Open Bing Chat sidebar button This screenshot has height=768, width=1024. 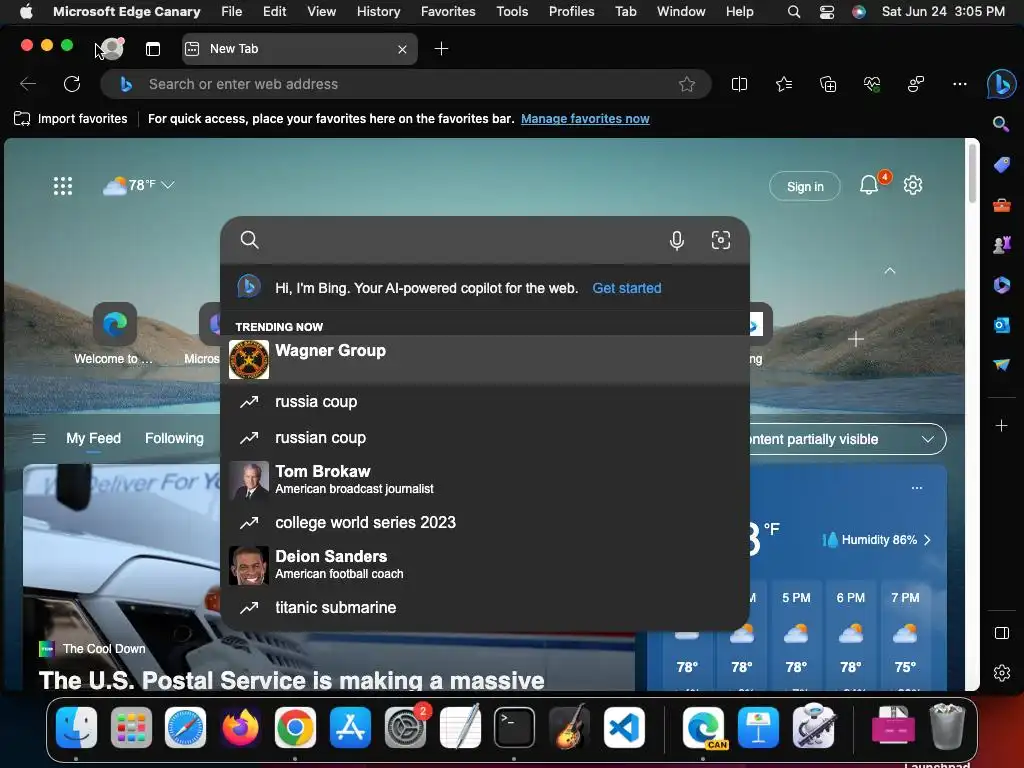pyautogui.click(x=1001, y=84)
